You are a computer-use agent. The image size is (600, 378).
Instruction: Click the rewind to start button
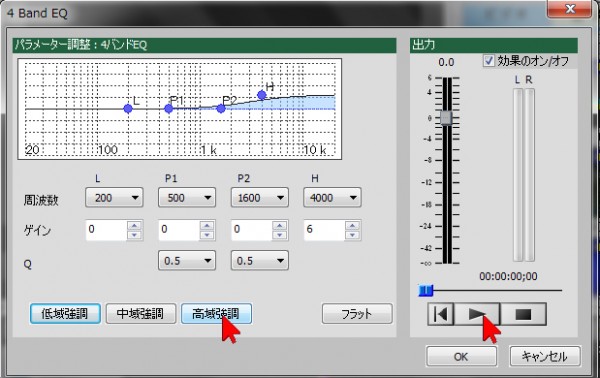pyautogui.click(x=441, y=314)
